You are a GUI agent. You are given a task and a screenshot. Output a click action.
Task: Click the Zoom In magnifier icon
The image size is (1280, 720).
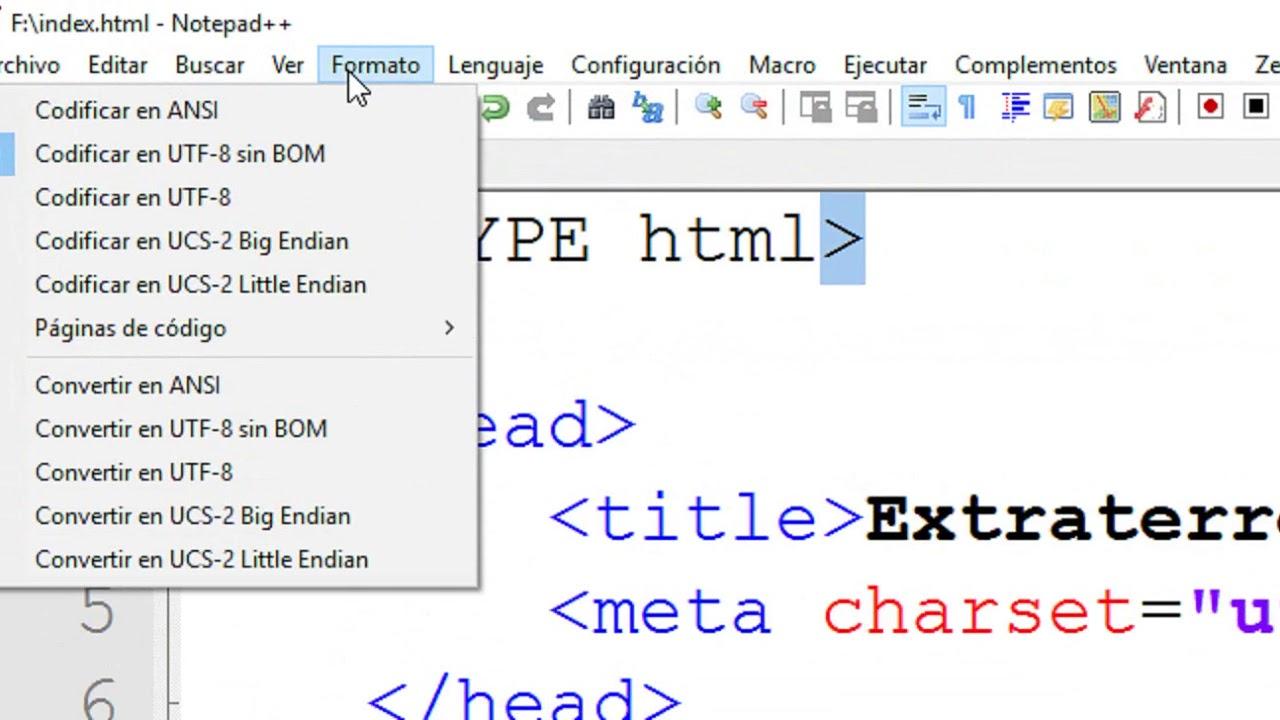[x=709, y=107]
